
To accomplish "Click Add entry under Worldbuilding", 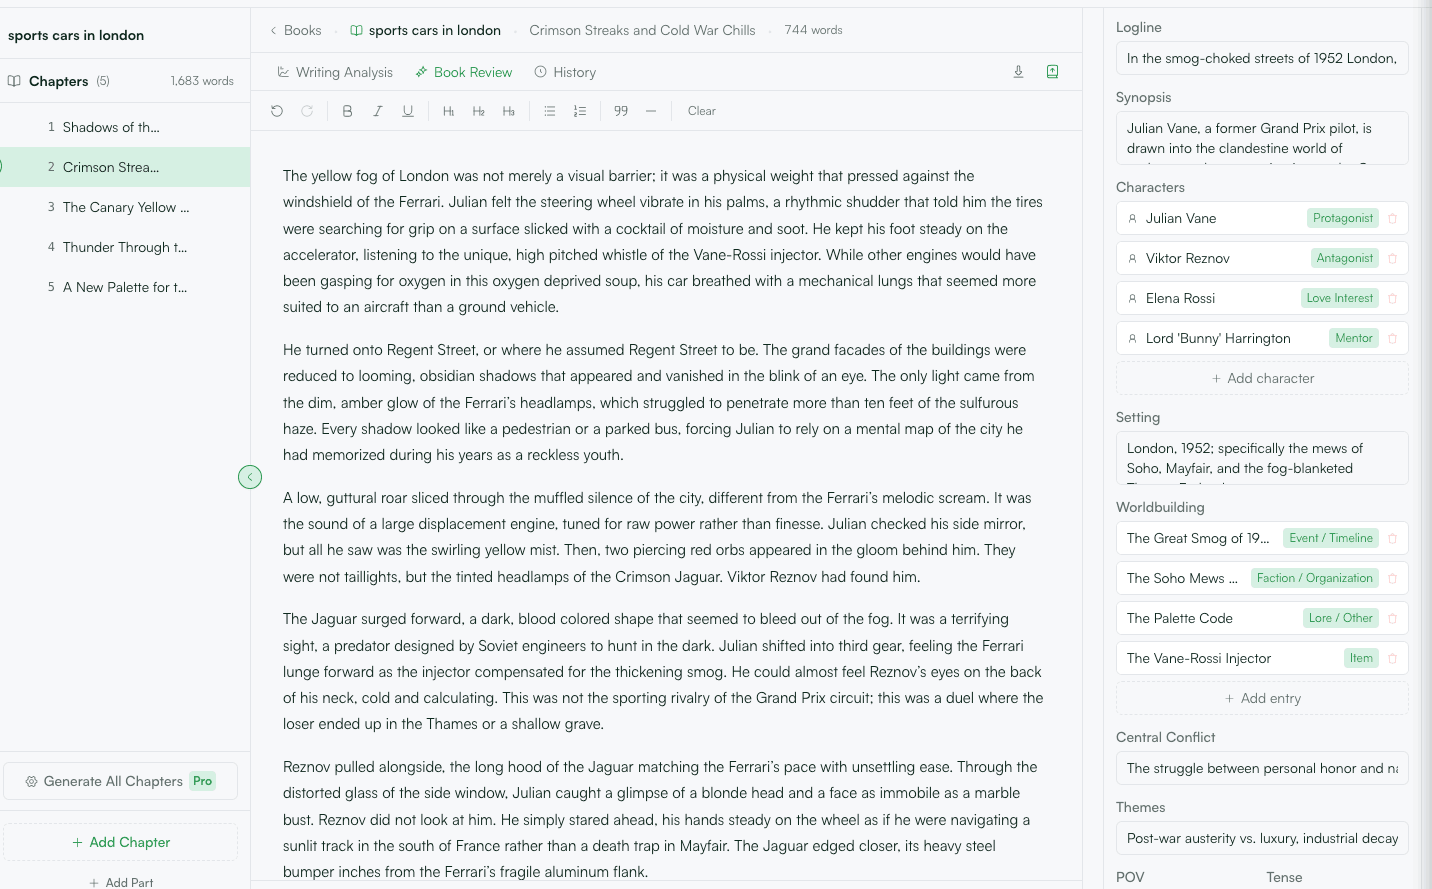I will 1262,698.
